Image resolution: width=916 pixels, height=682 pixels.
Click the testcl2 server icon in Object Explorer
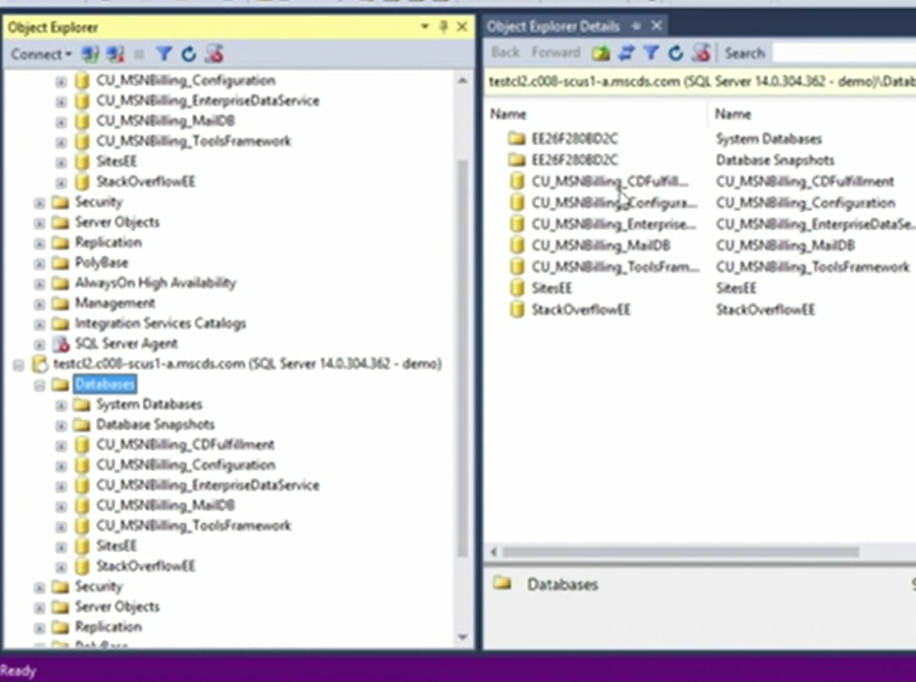(x=39, y=364)
